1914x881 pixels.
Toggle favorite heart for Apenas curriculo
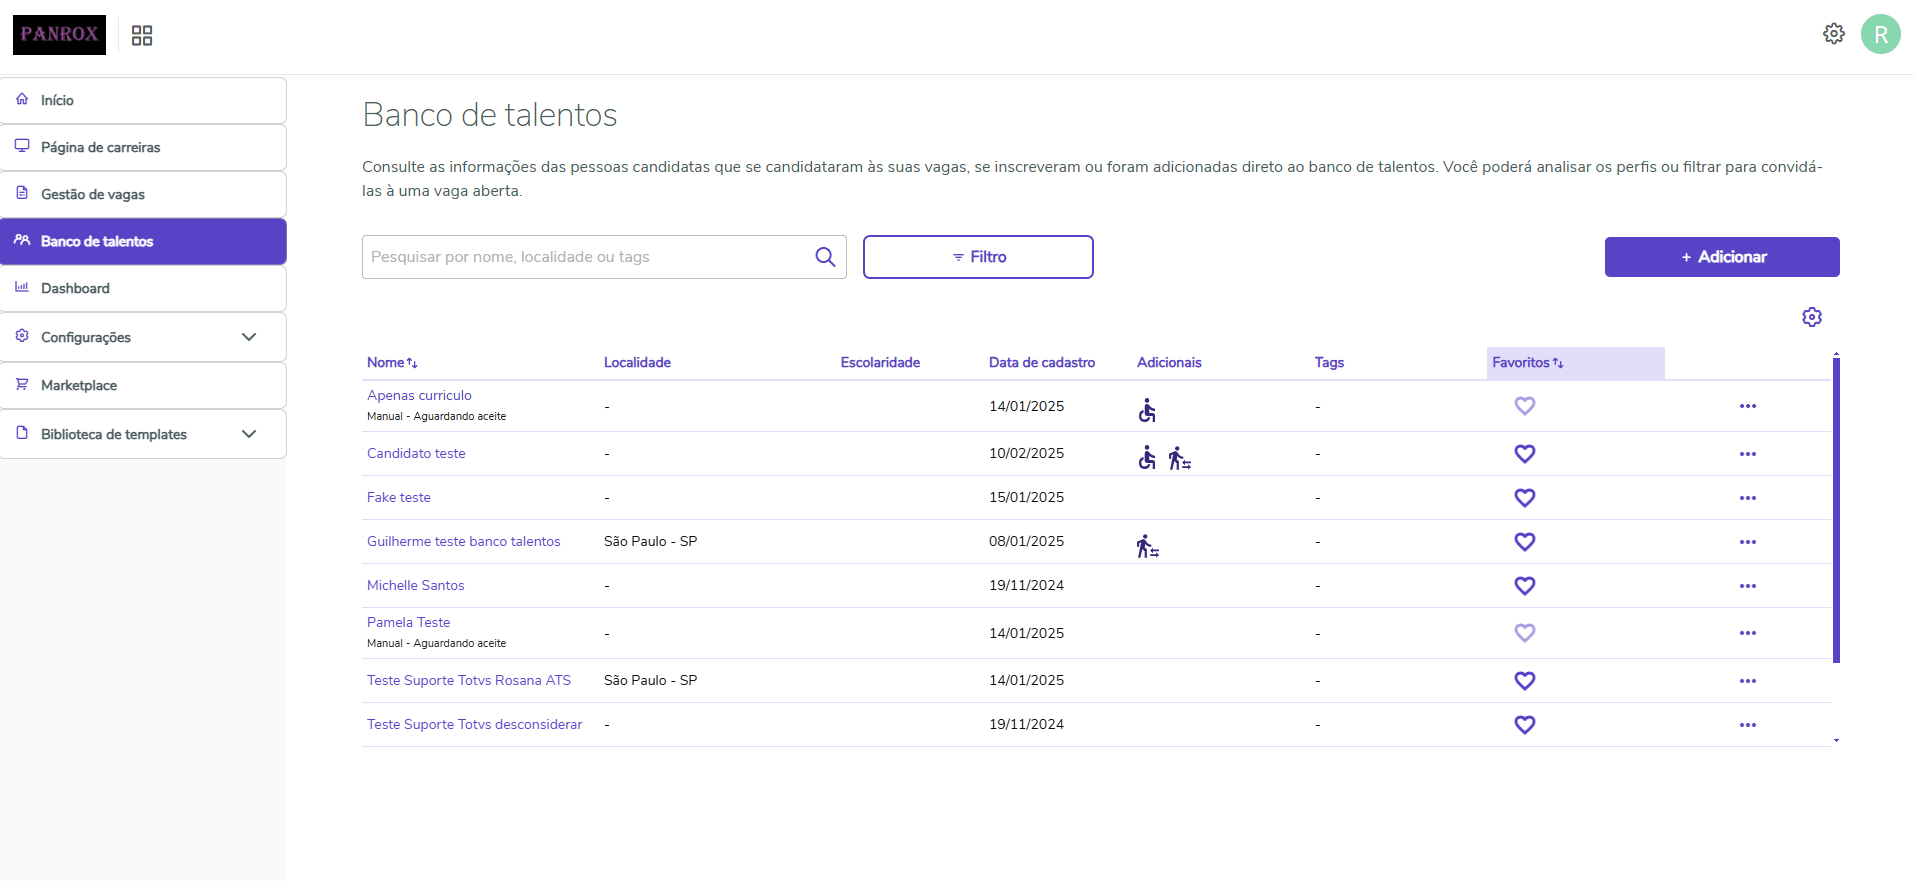1525,406
